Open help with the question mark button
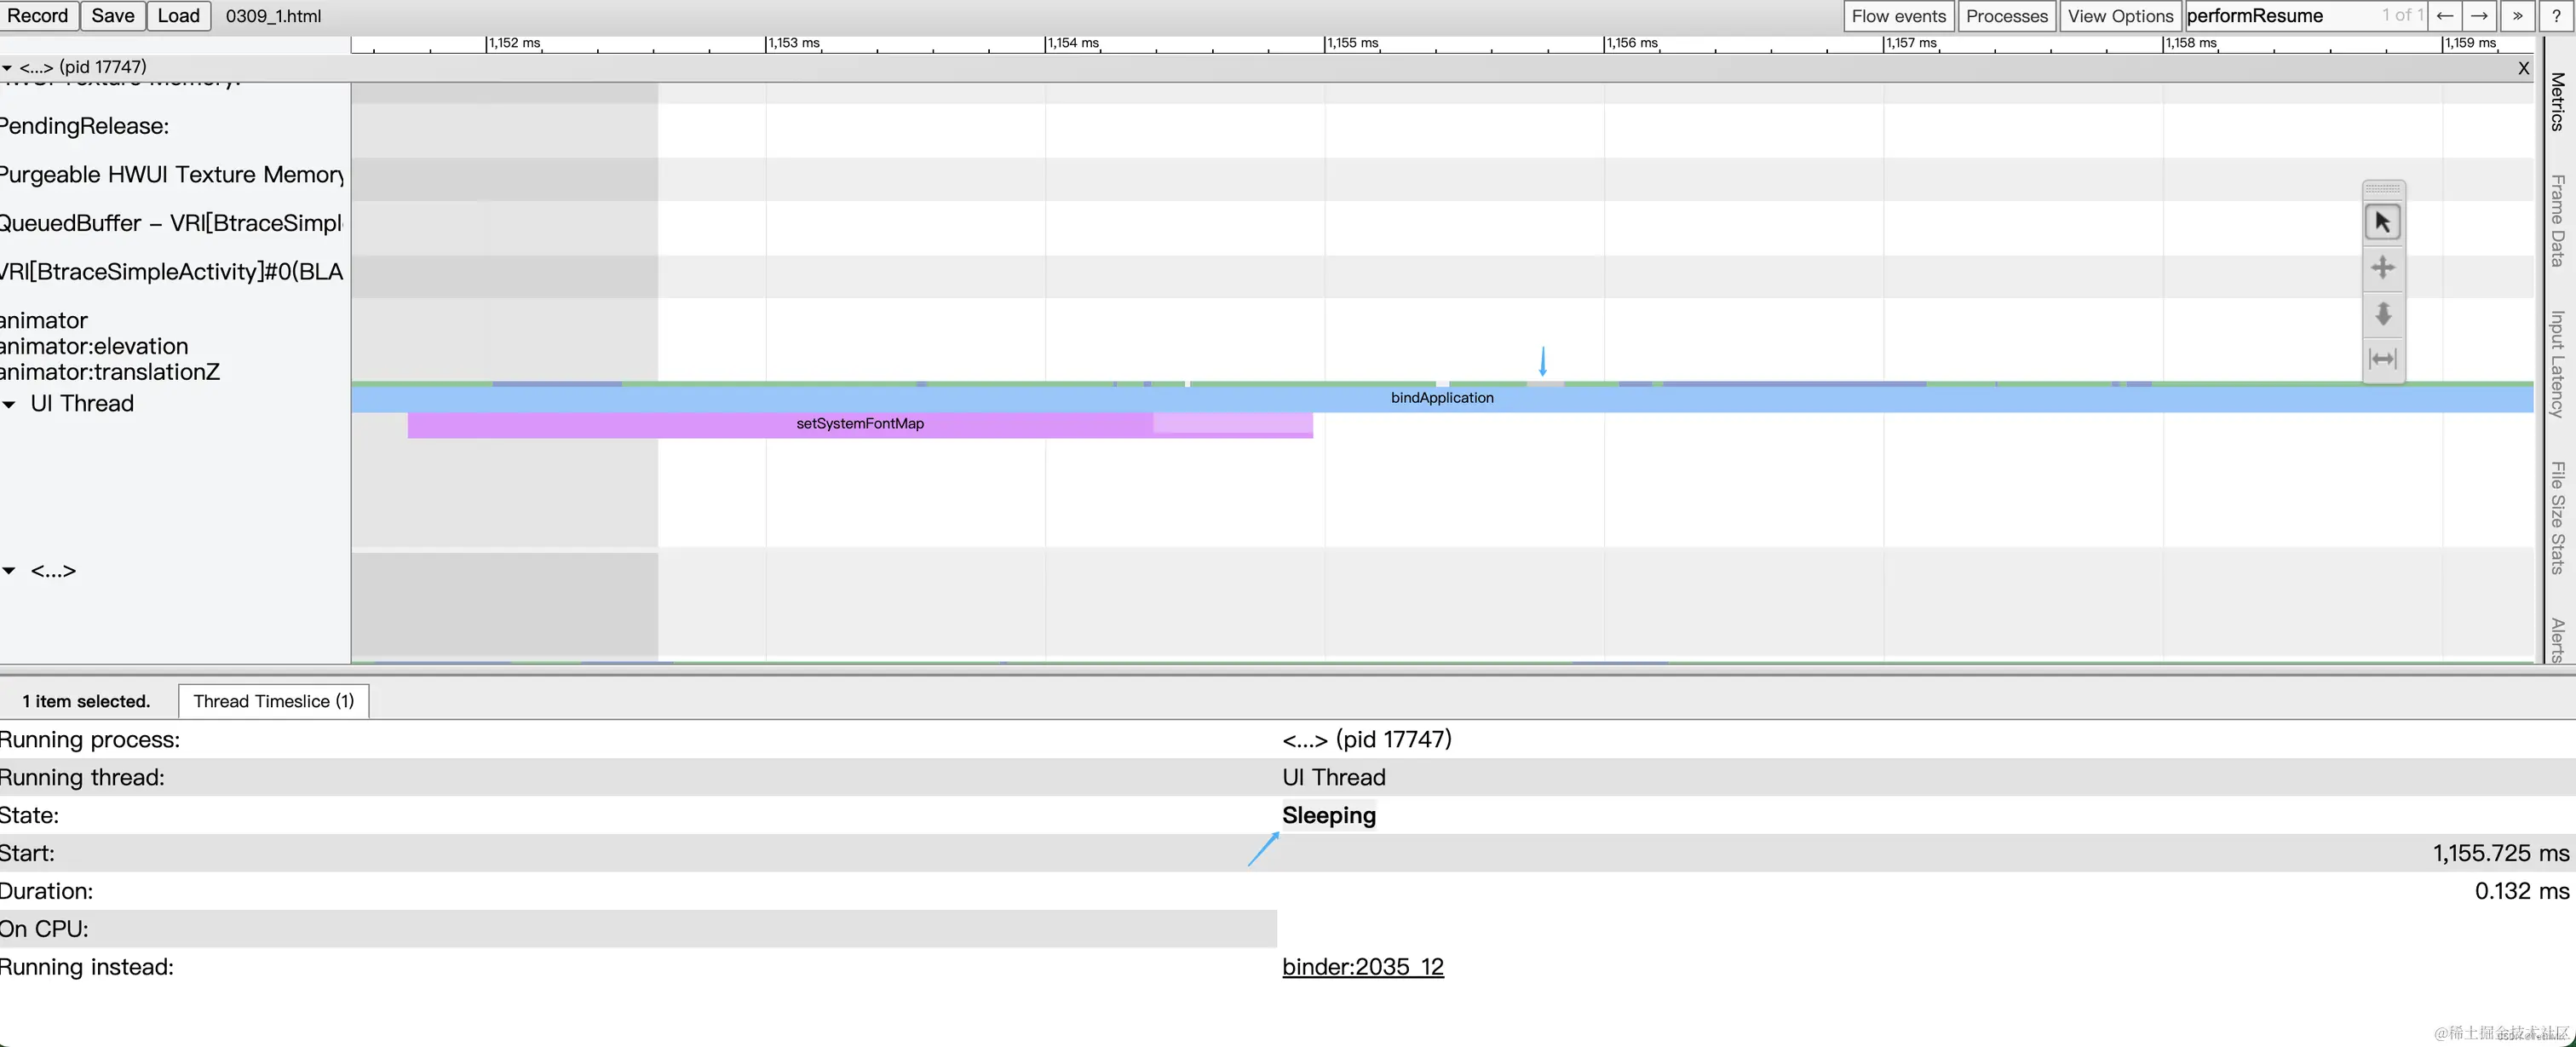Screen dimensions: 2576x1047 pyautogui.click(x=2556, y=16)
